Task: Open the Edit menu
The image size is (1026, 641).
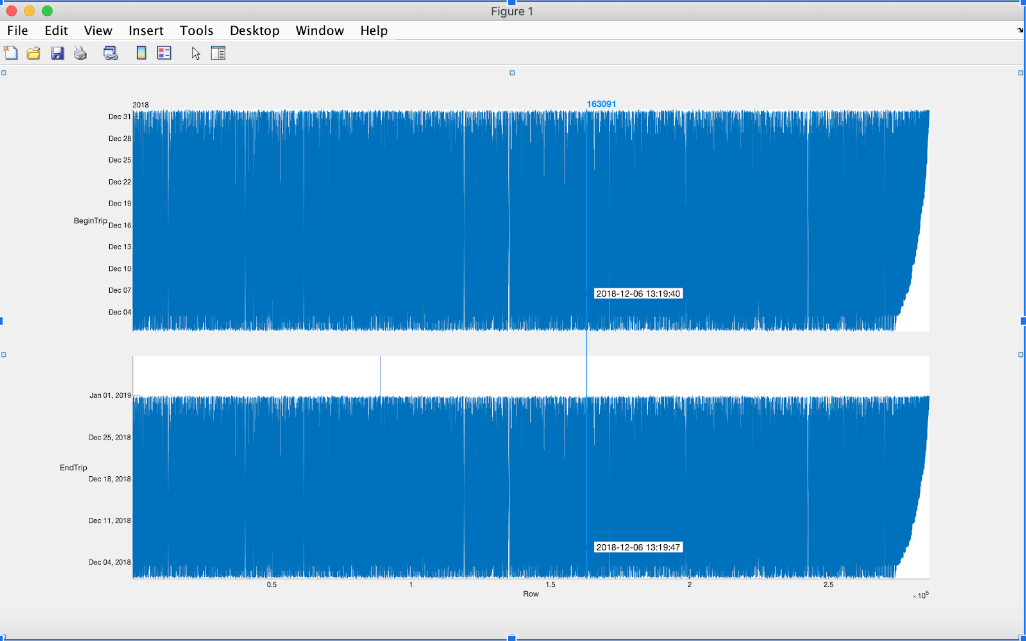Action: coord(56,31)
